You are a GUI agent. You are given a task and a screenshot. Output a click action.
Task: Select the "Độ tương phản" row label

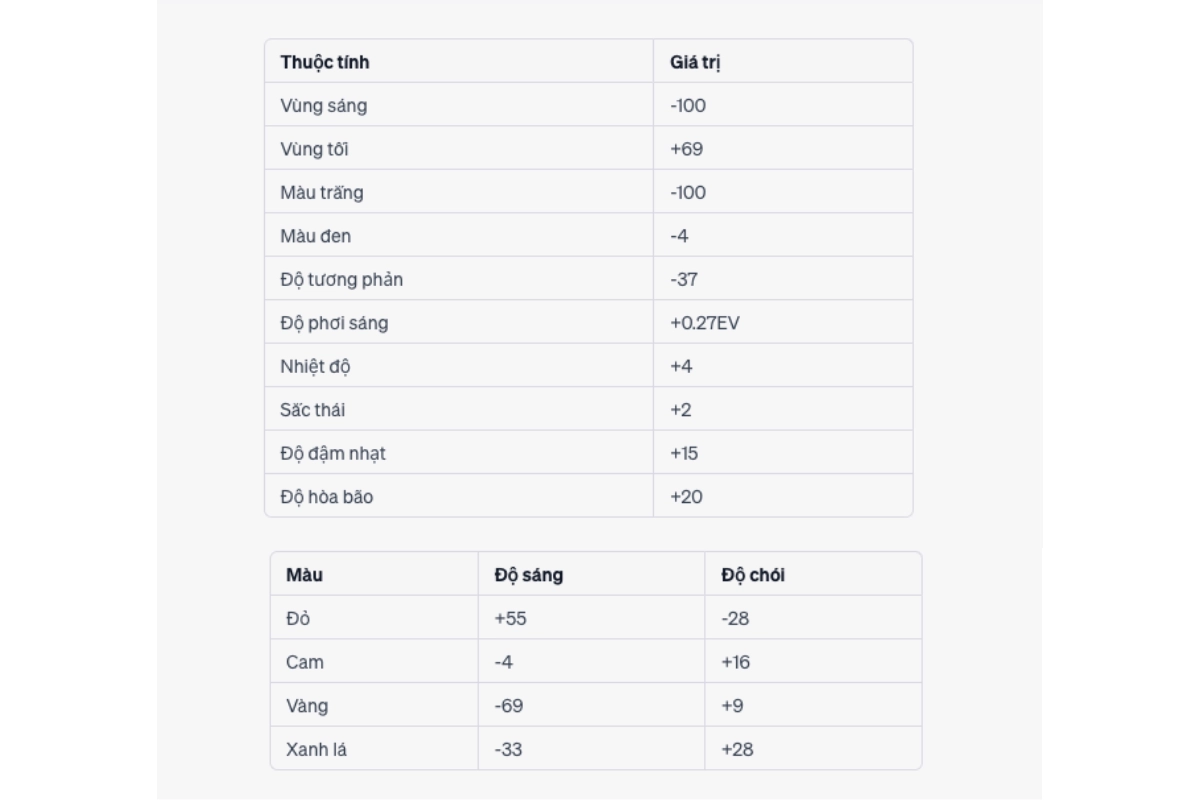pos(341,280)
